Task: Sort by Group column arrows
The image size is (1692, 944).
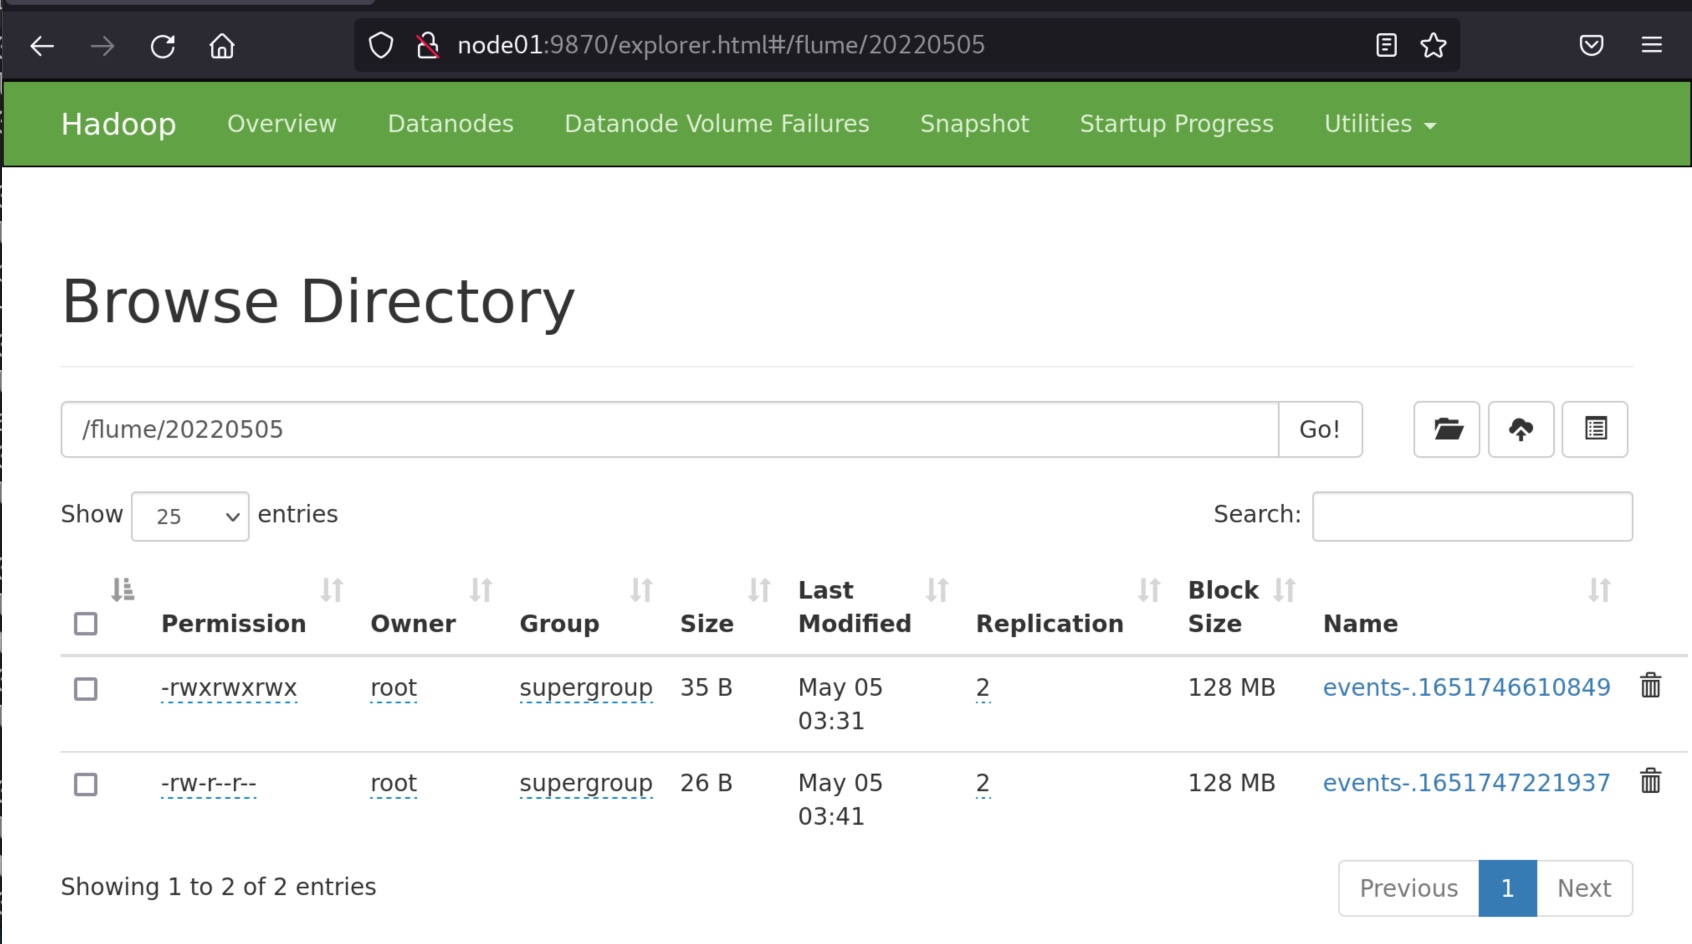Action: [641, 590]
